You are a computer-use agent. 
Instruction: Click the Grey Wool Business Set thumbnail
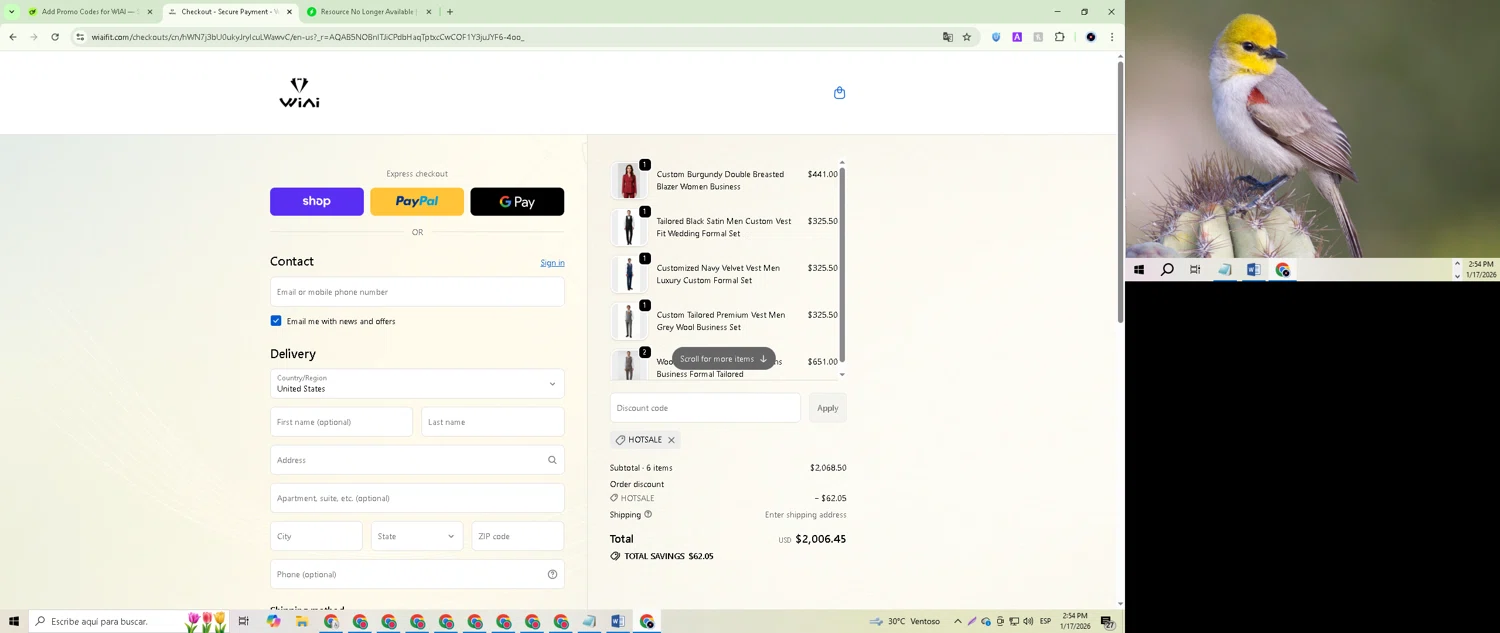pyautogui.click(x=629, y=322)
